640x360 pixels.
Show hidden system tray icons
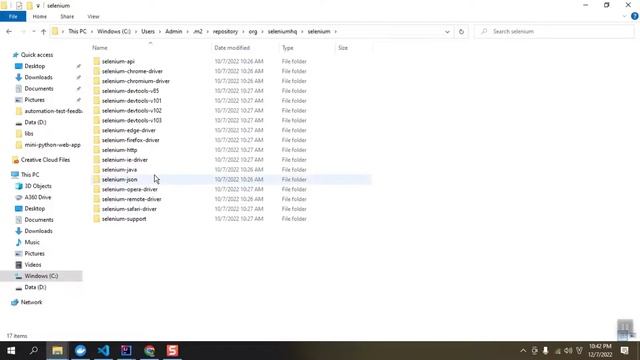pyautogui.click(x=523, y=351)
